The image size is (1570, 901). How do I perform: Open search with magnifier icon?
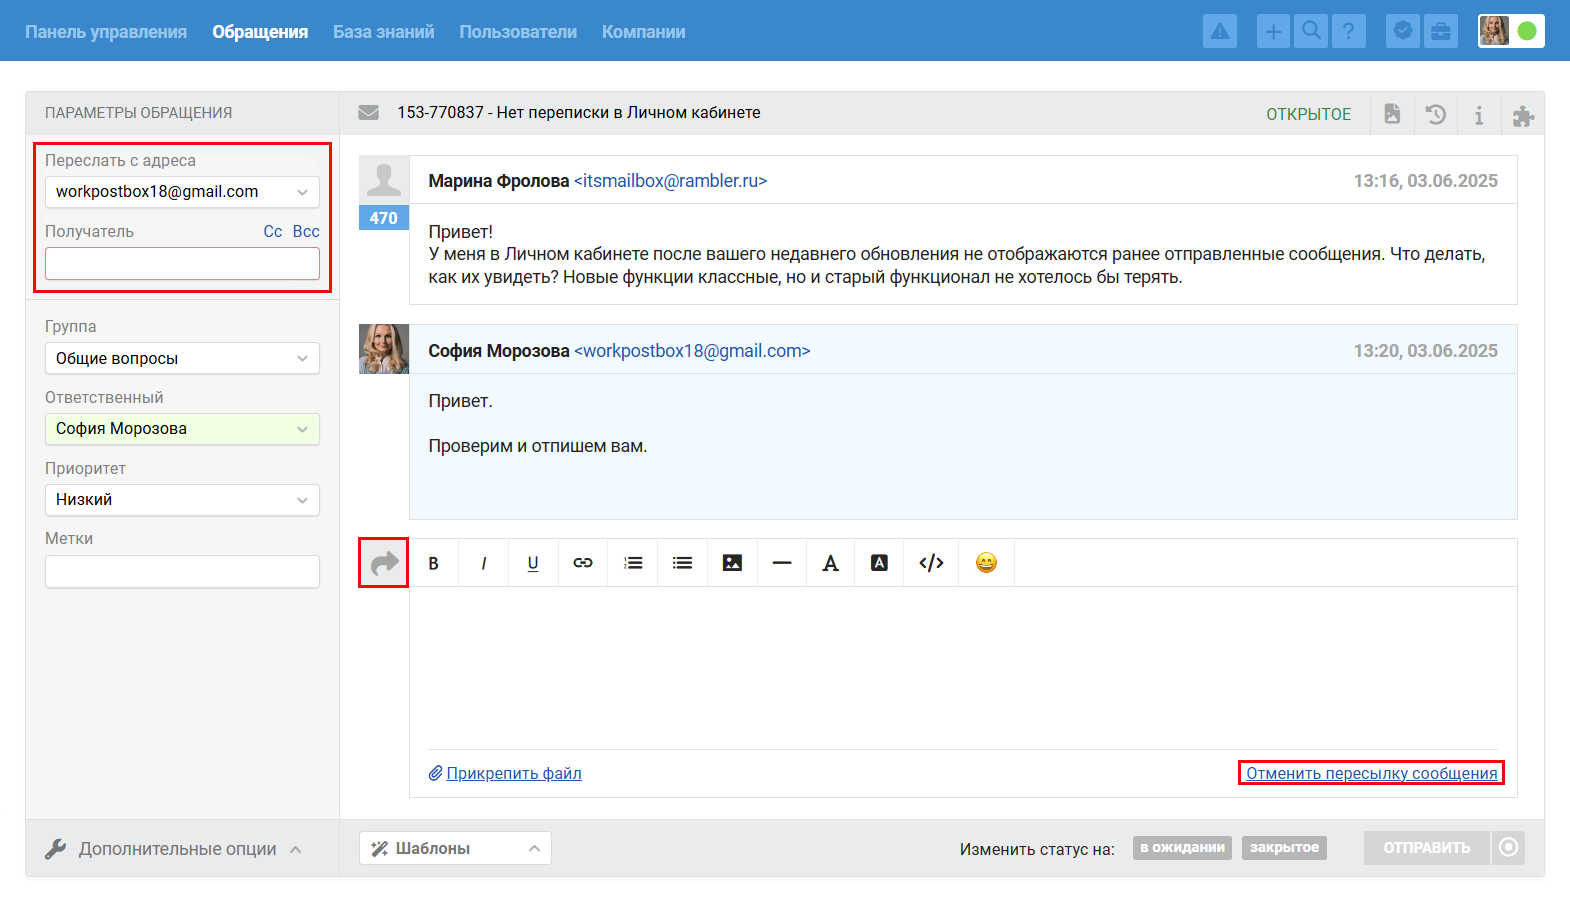(1311, 32)
